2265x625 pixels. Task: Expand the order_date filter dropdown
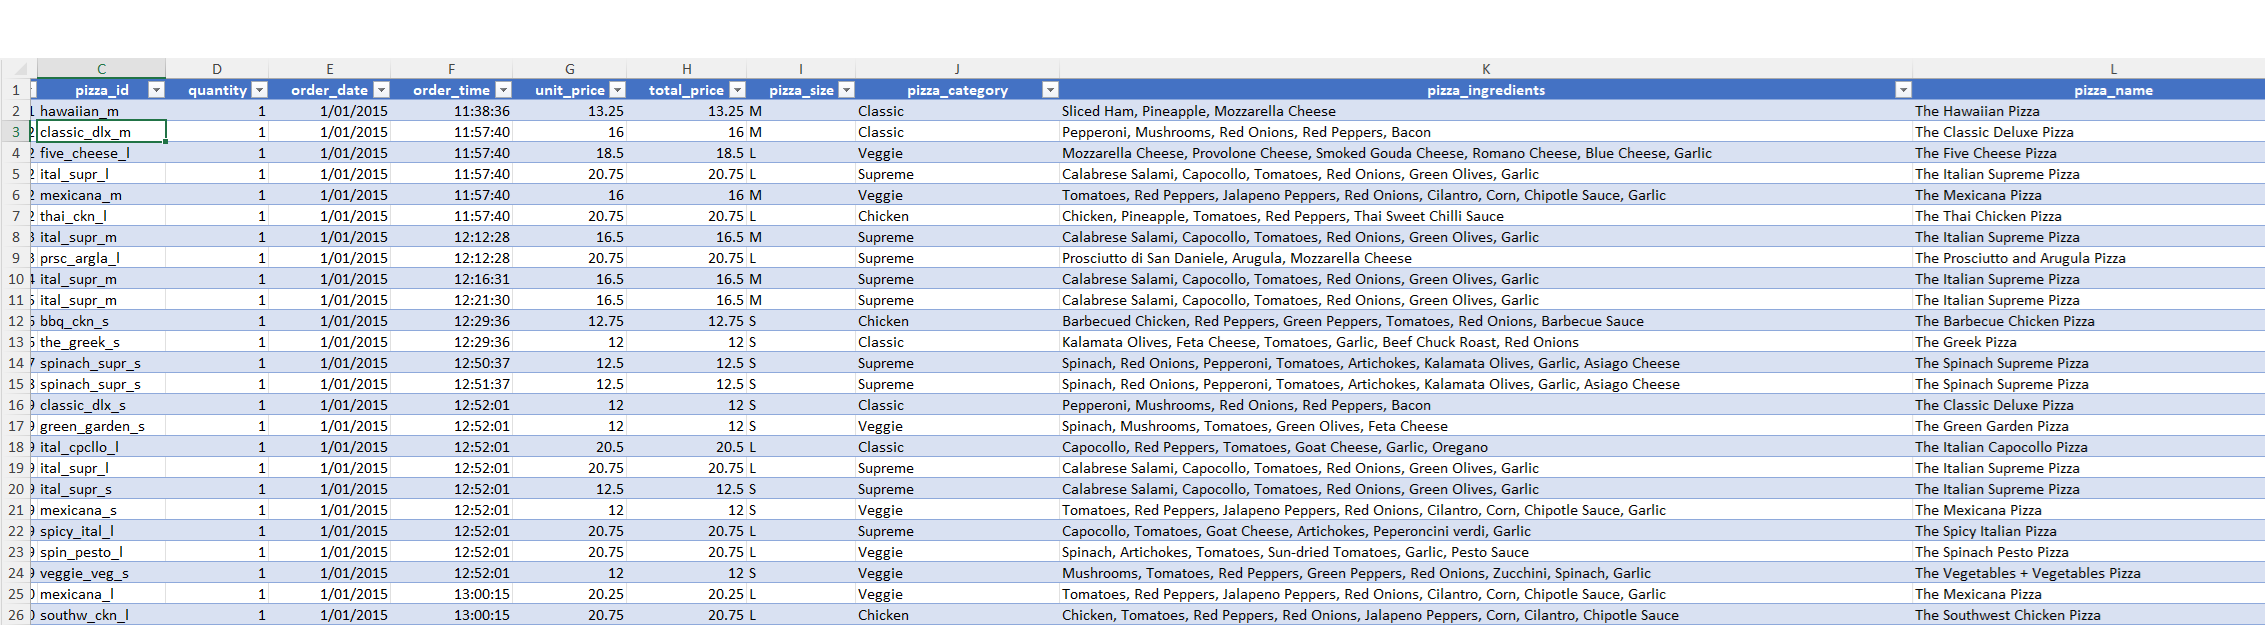(x=381, y=90)
